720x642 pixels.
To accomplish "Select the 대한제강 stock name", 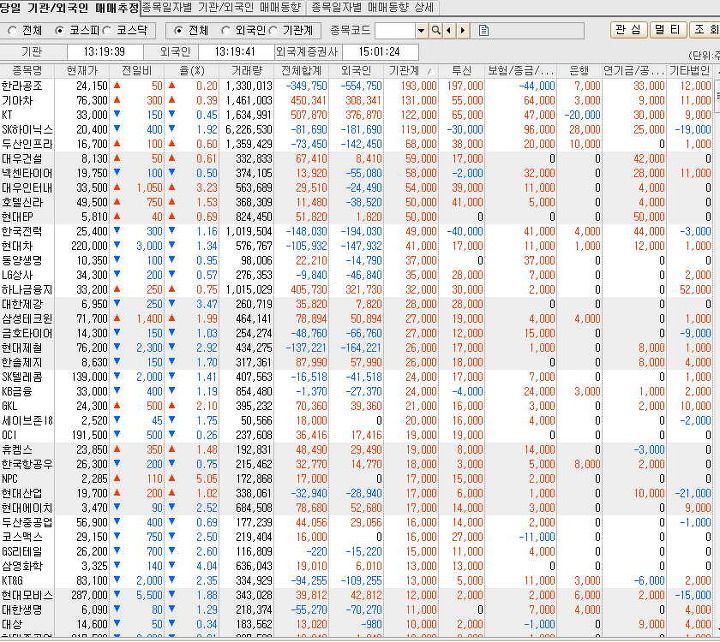I will coord(22,304).
